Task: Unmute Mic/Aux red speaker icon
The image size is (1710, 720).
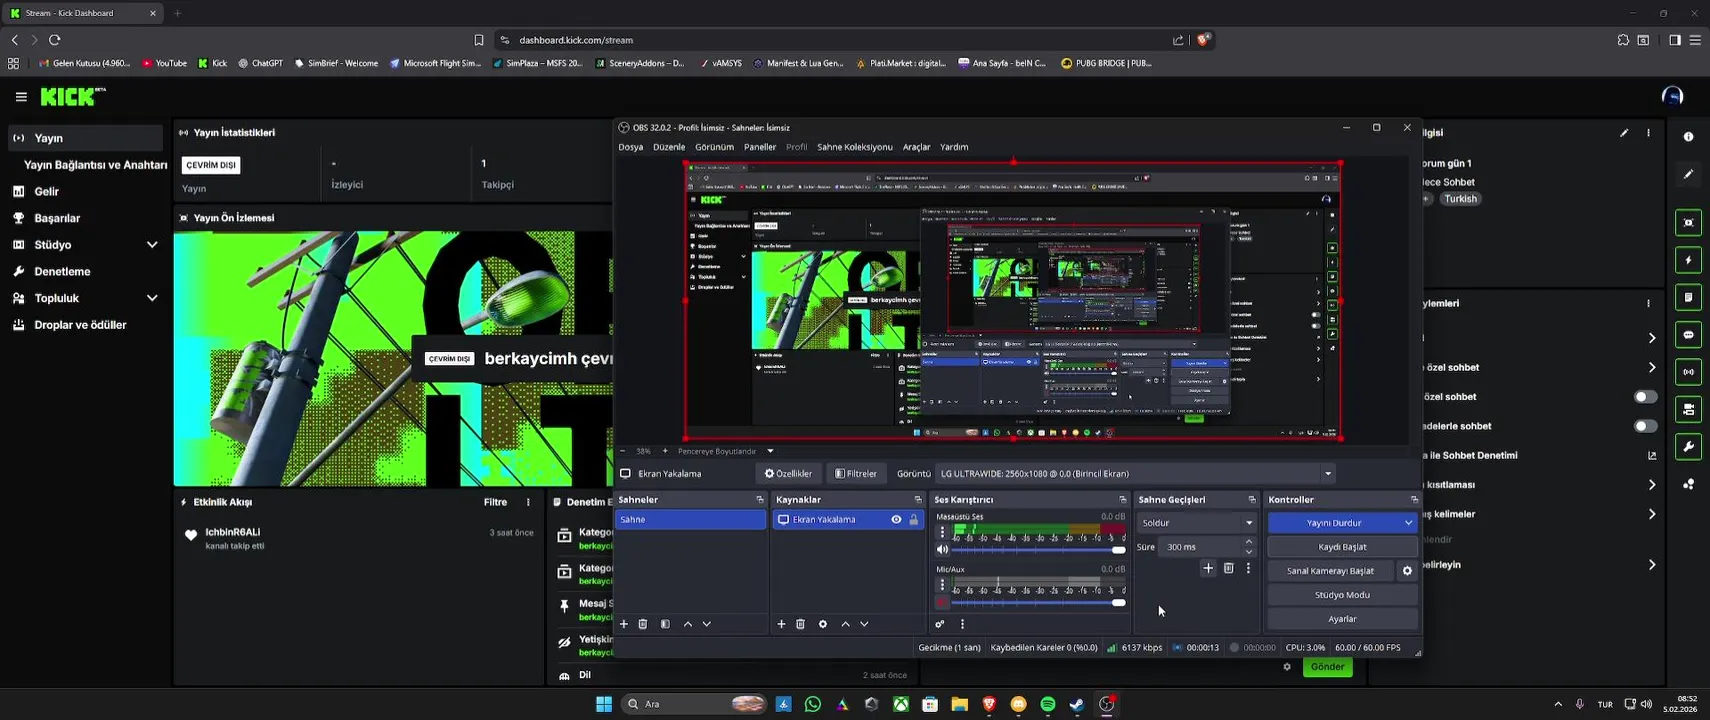Action: (942, 603)
